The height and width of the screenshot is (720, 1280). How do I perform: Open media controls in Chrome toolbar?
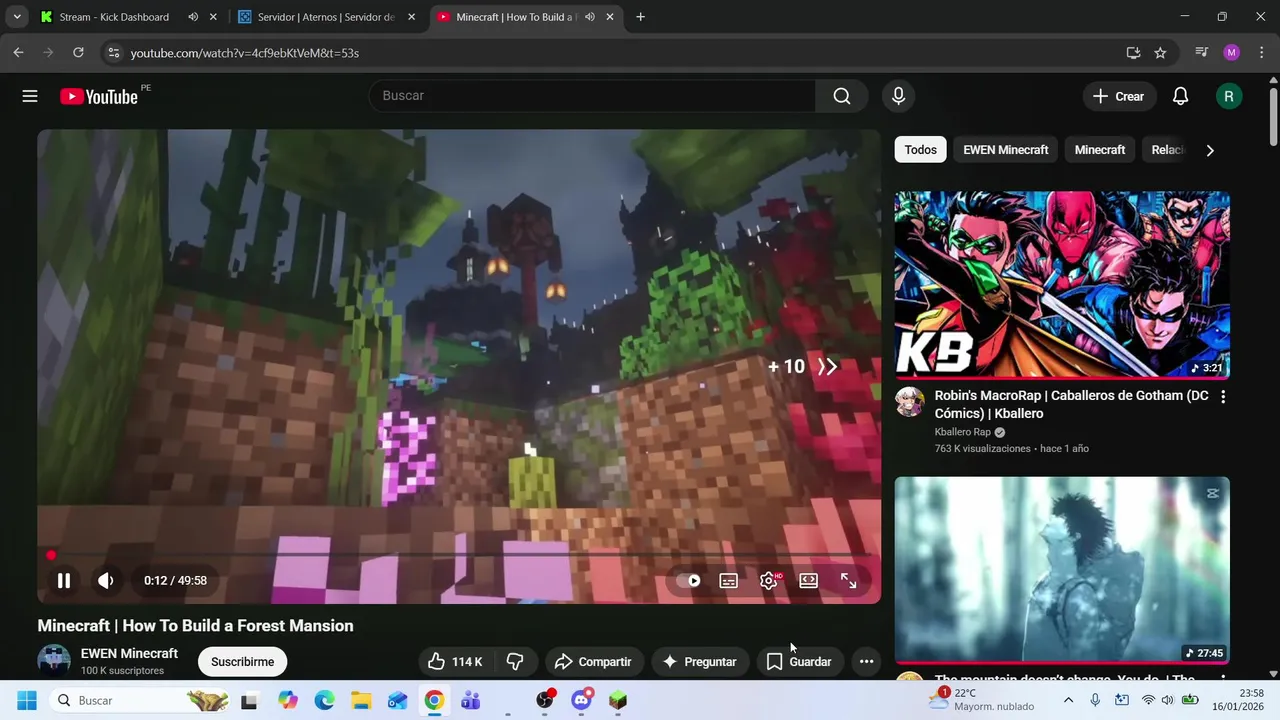(x=1202, y=52)
